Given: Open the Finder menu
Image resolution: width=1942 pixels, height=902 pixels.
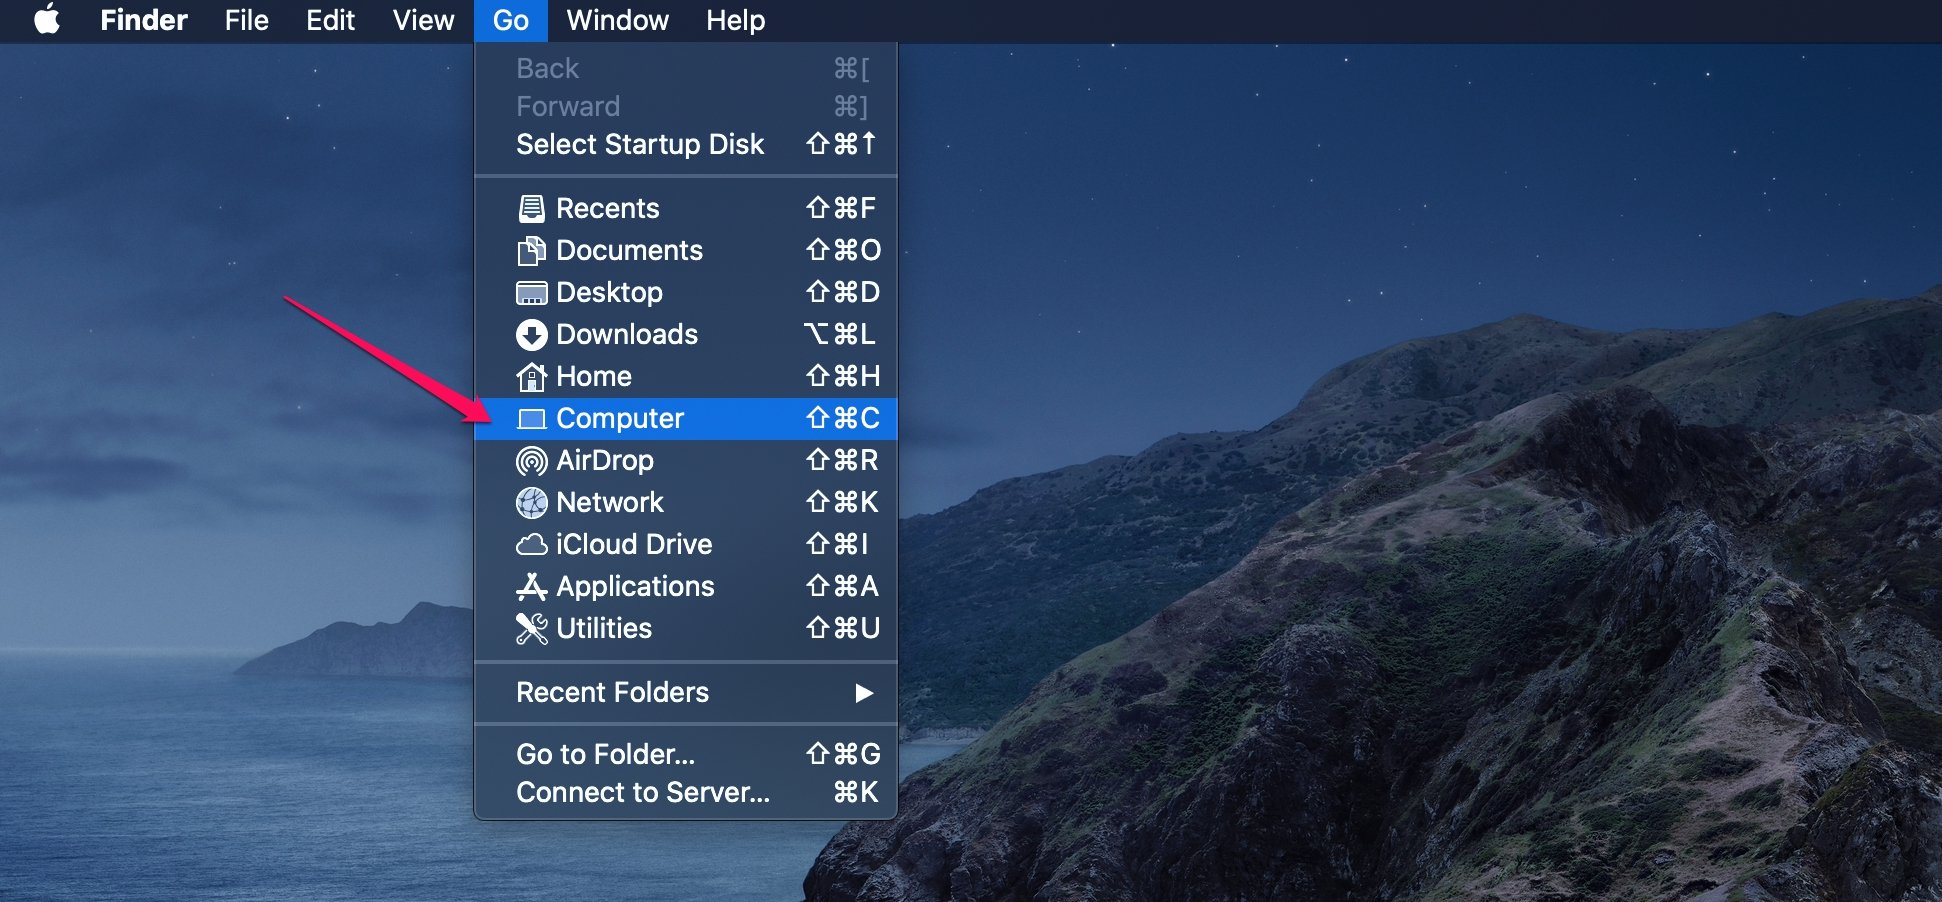Looking at the screenshot, I should point(144,20).
